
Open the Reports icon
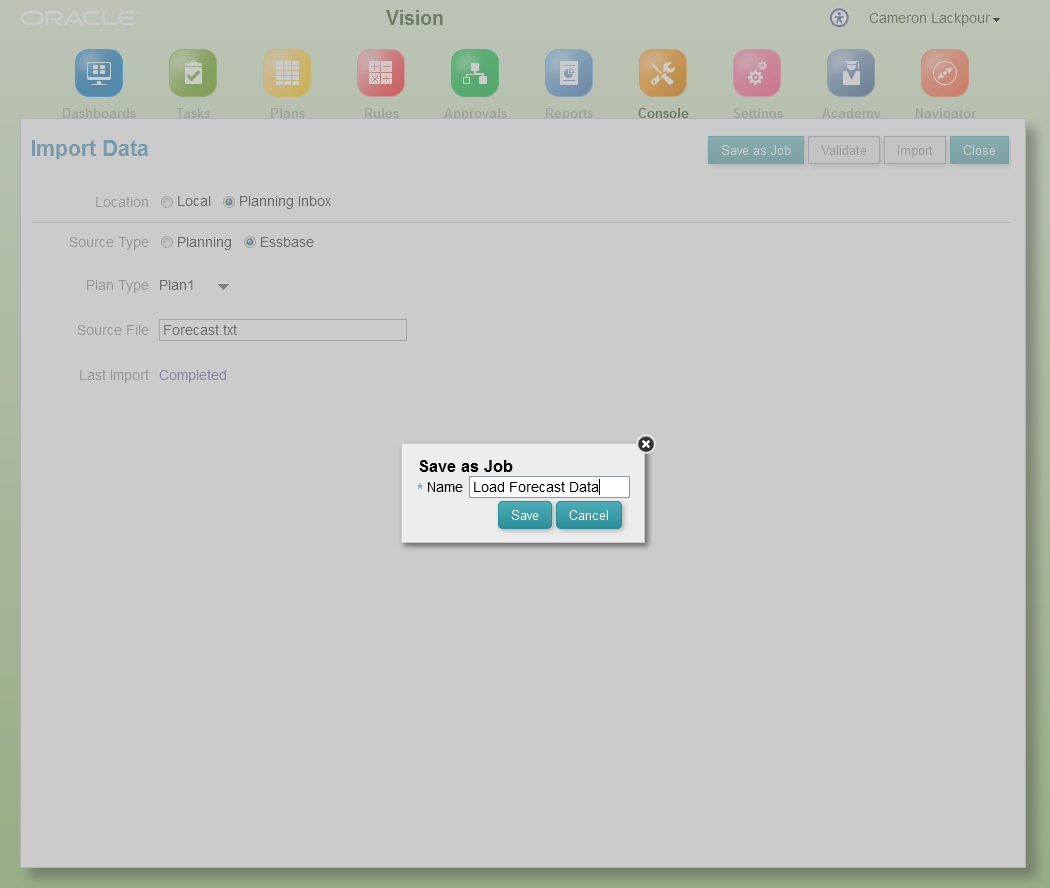[x=569, y=73]
